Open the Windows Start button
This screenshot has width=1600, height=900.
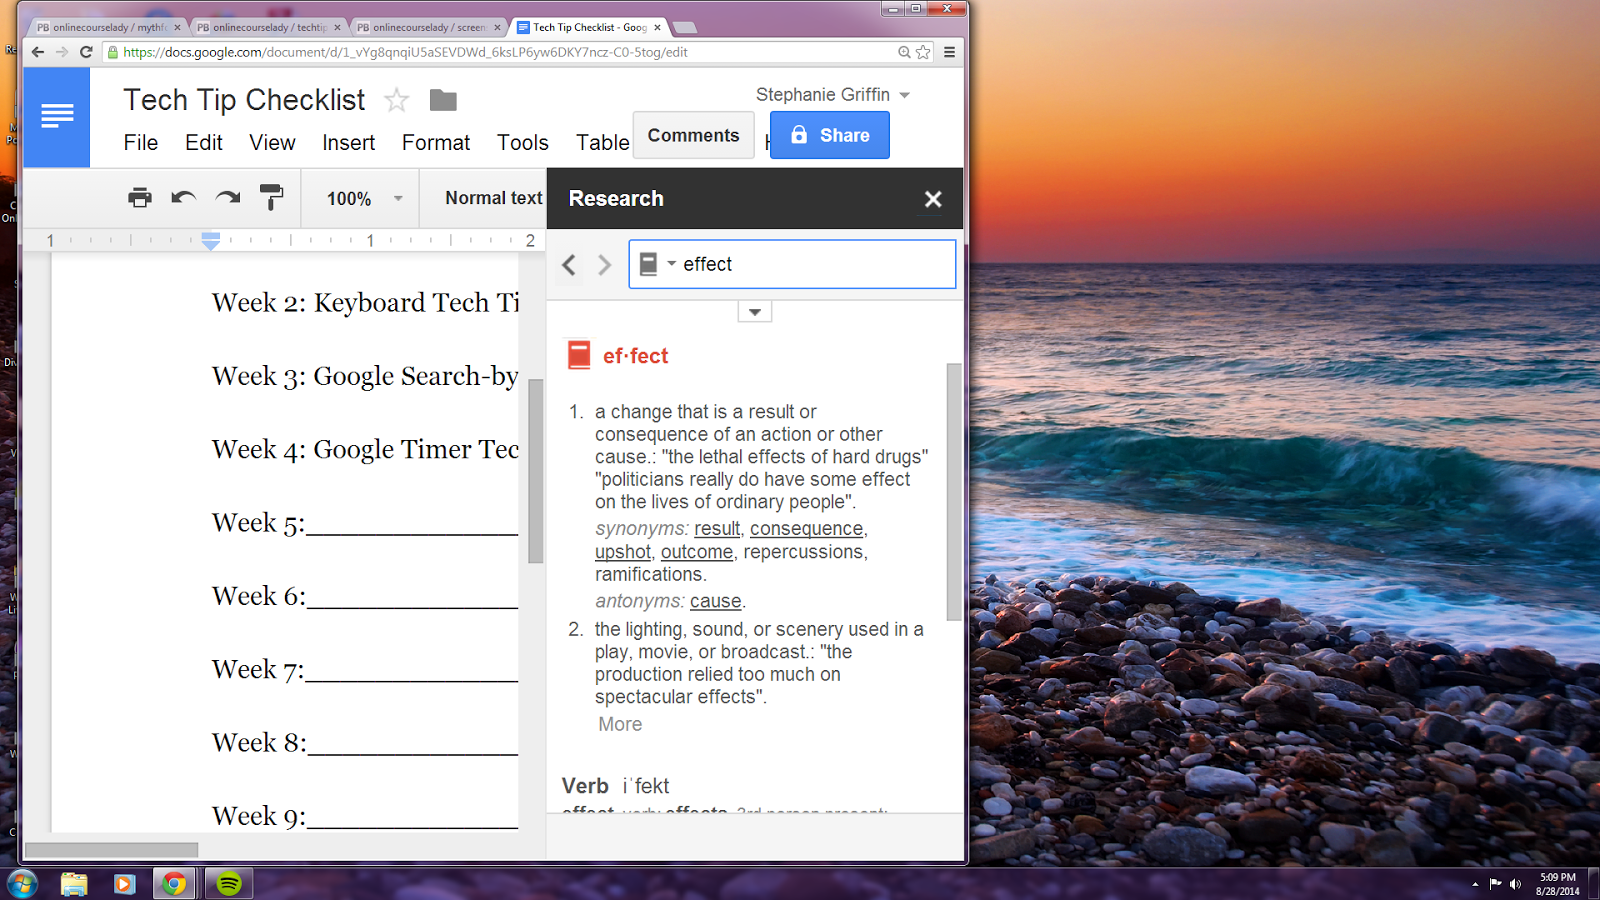point(22,884)
